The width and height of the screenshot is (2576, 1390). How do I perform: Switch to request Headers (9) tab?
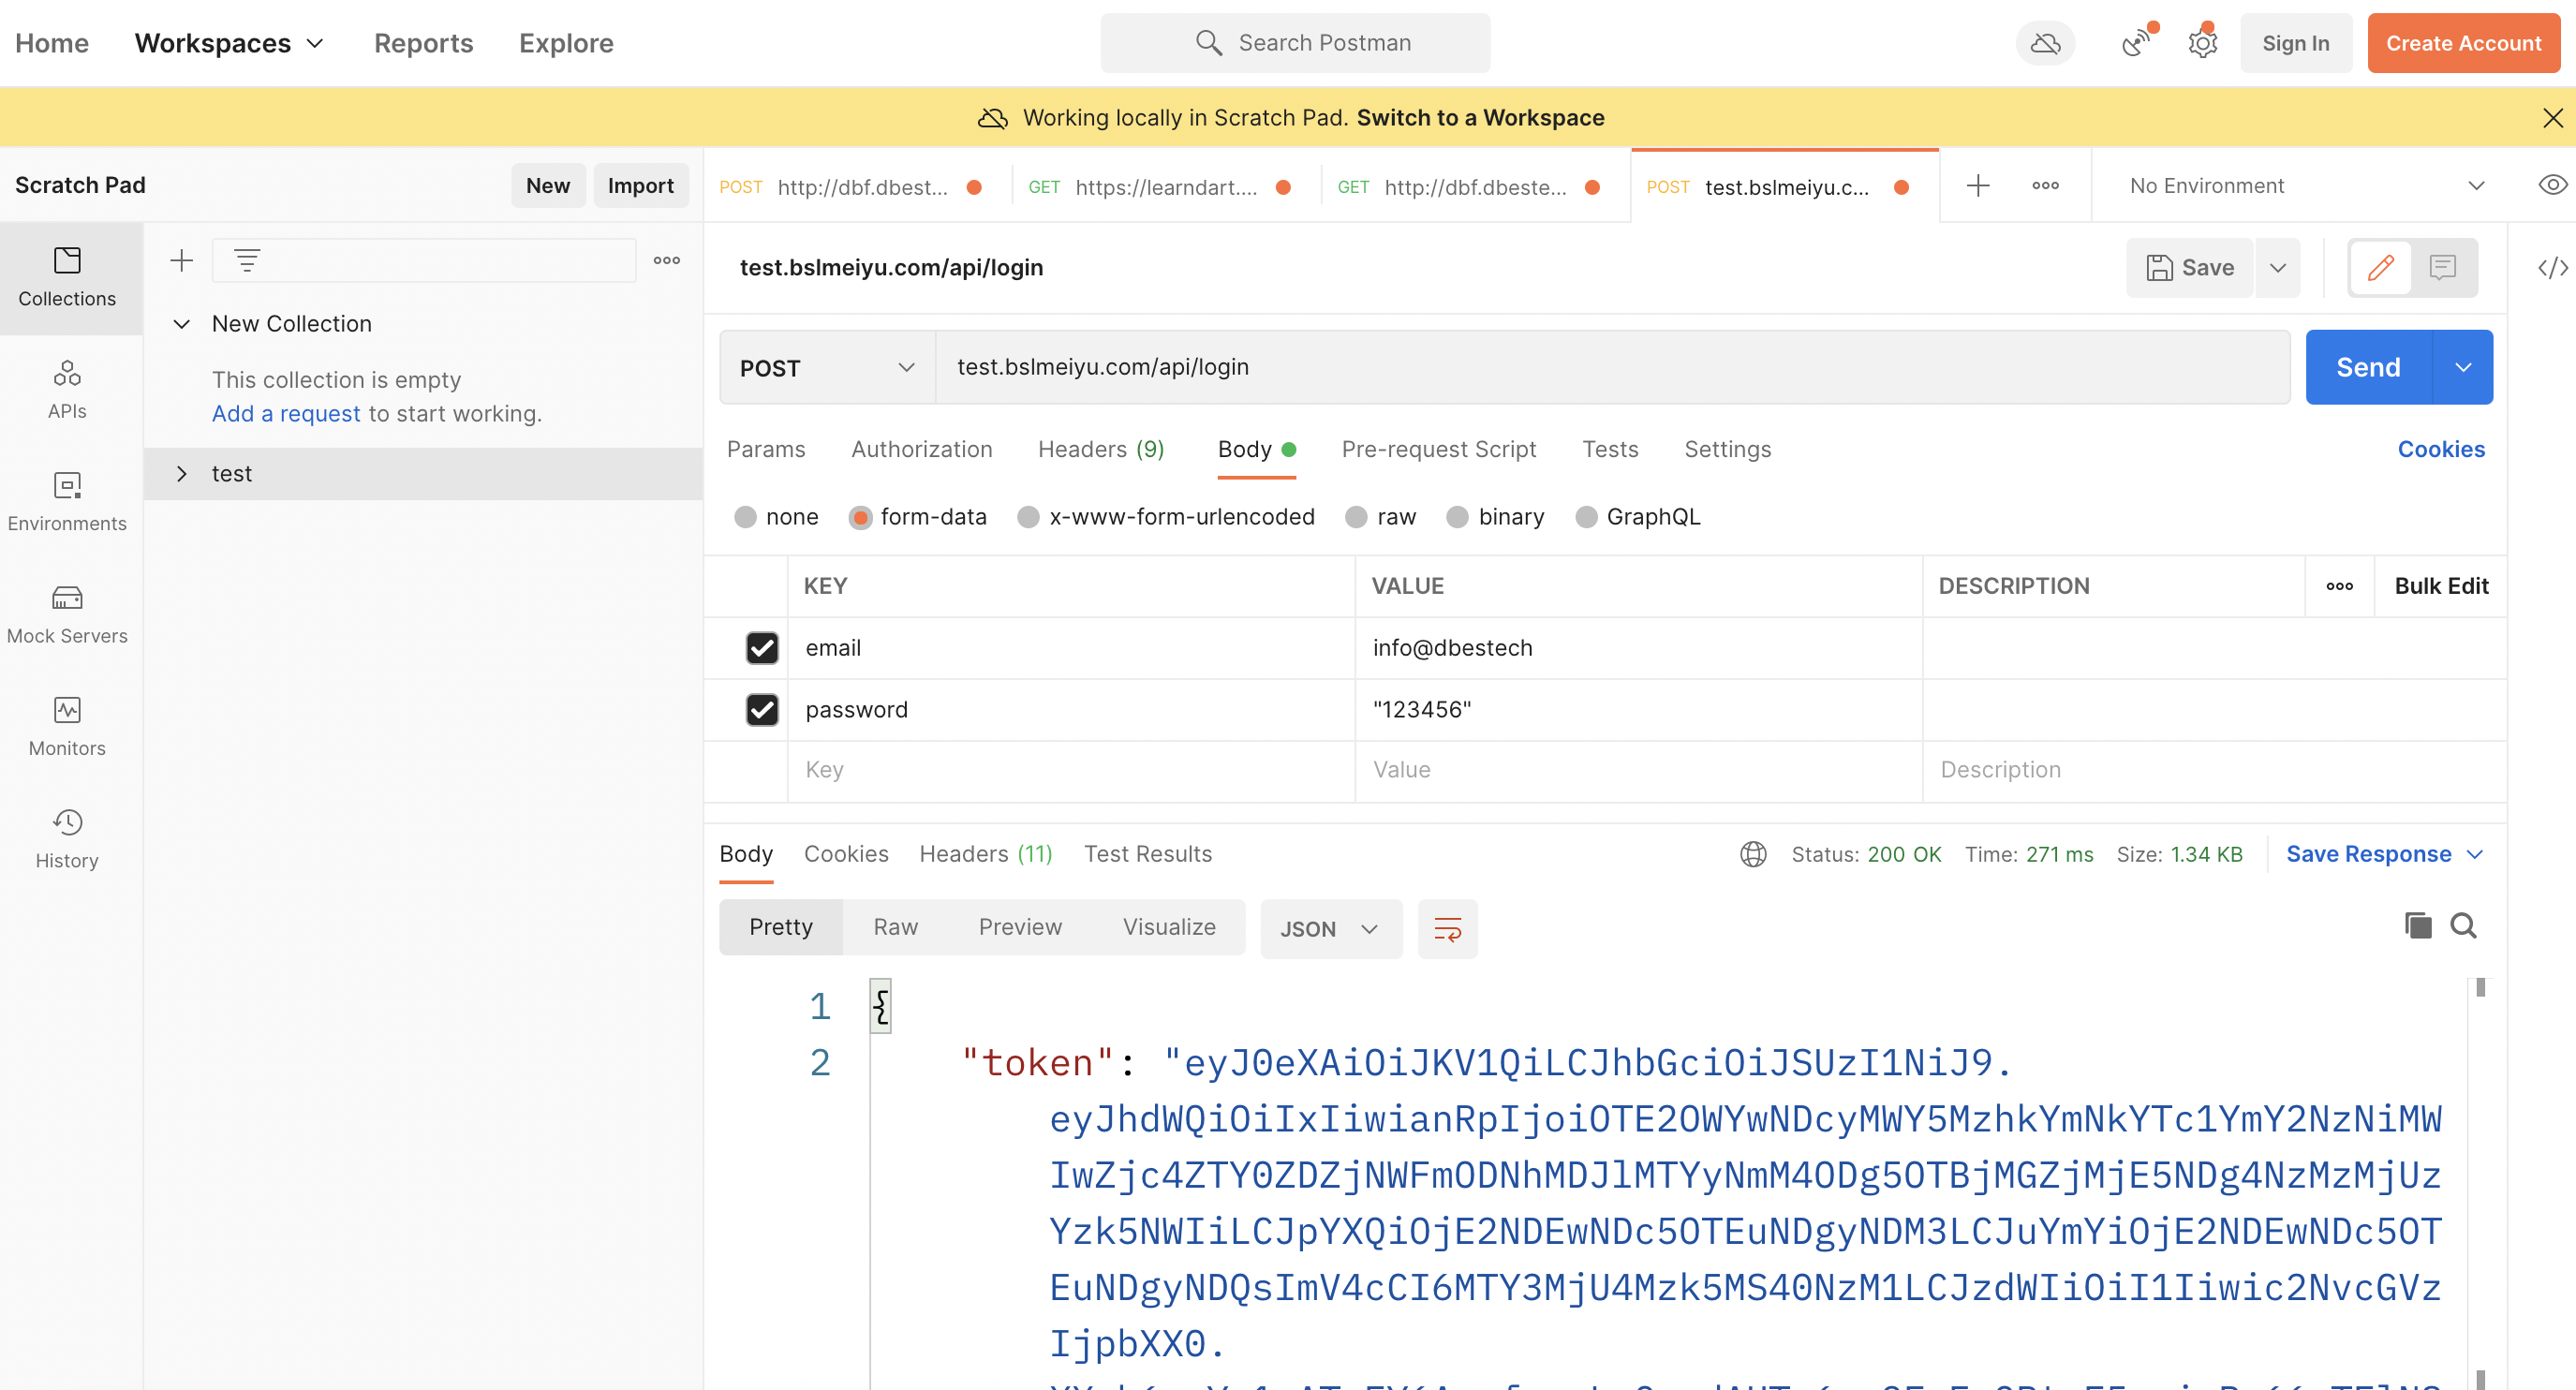tap(1100, 450)
